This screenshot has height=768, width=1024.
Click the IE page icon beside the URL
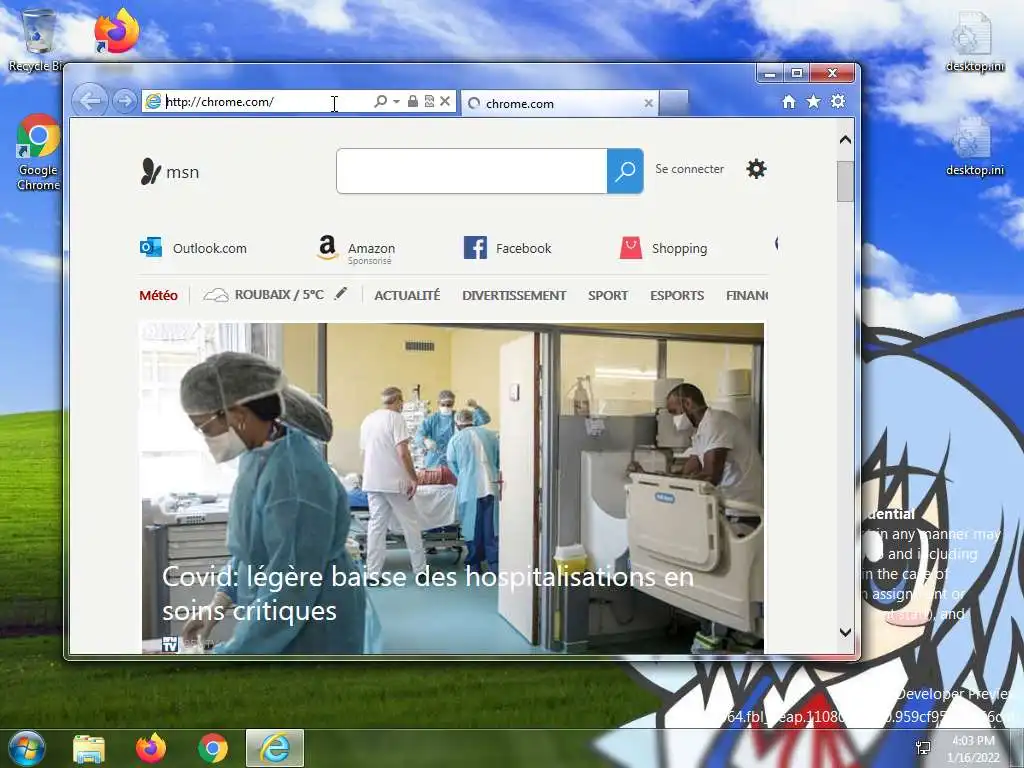tap(153, 101)
